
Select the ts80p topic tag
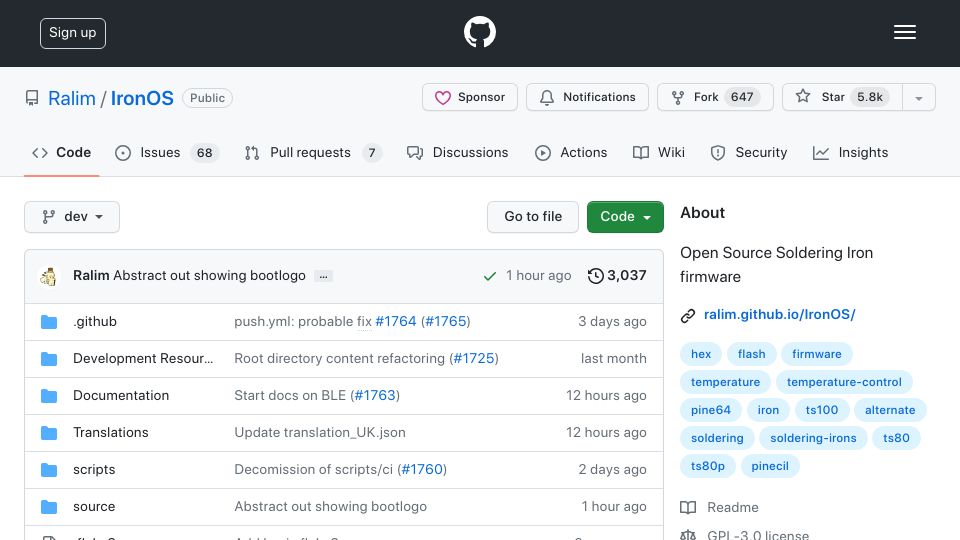(x=708, y=467)
